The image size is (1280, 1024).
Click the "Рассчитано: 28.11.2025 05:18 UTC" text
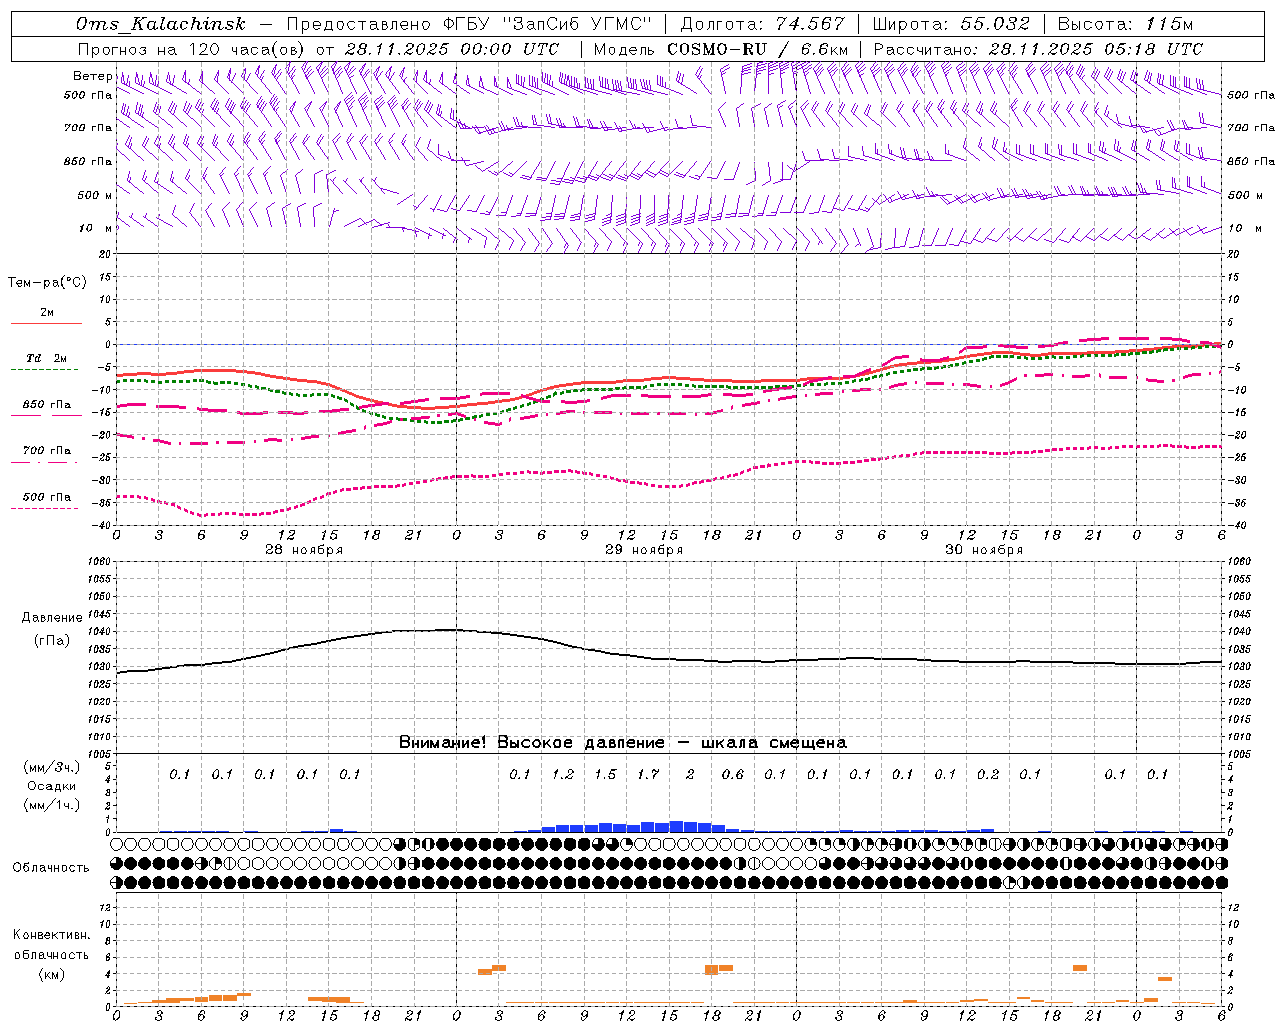1038,49
